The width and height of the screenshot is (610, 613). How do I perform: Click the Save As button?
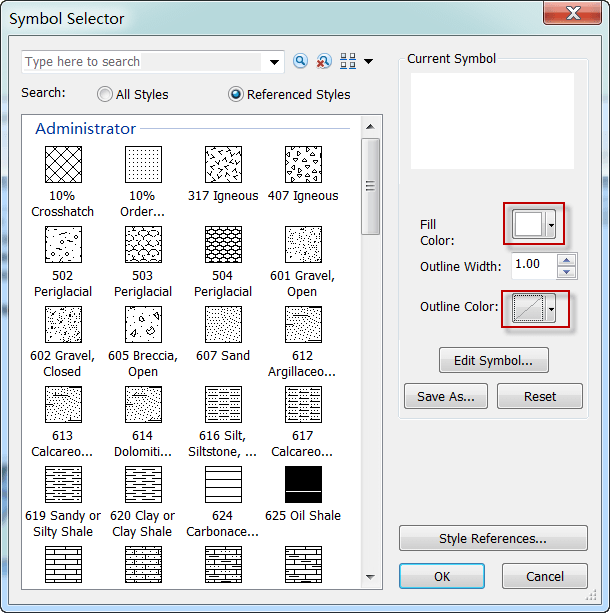tap(446, 396)
